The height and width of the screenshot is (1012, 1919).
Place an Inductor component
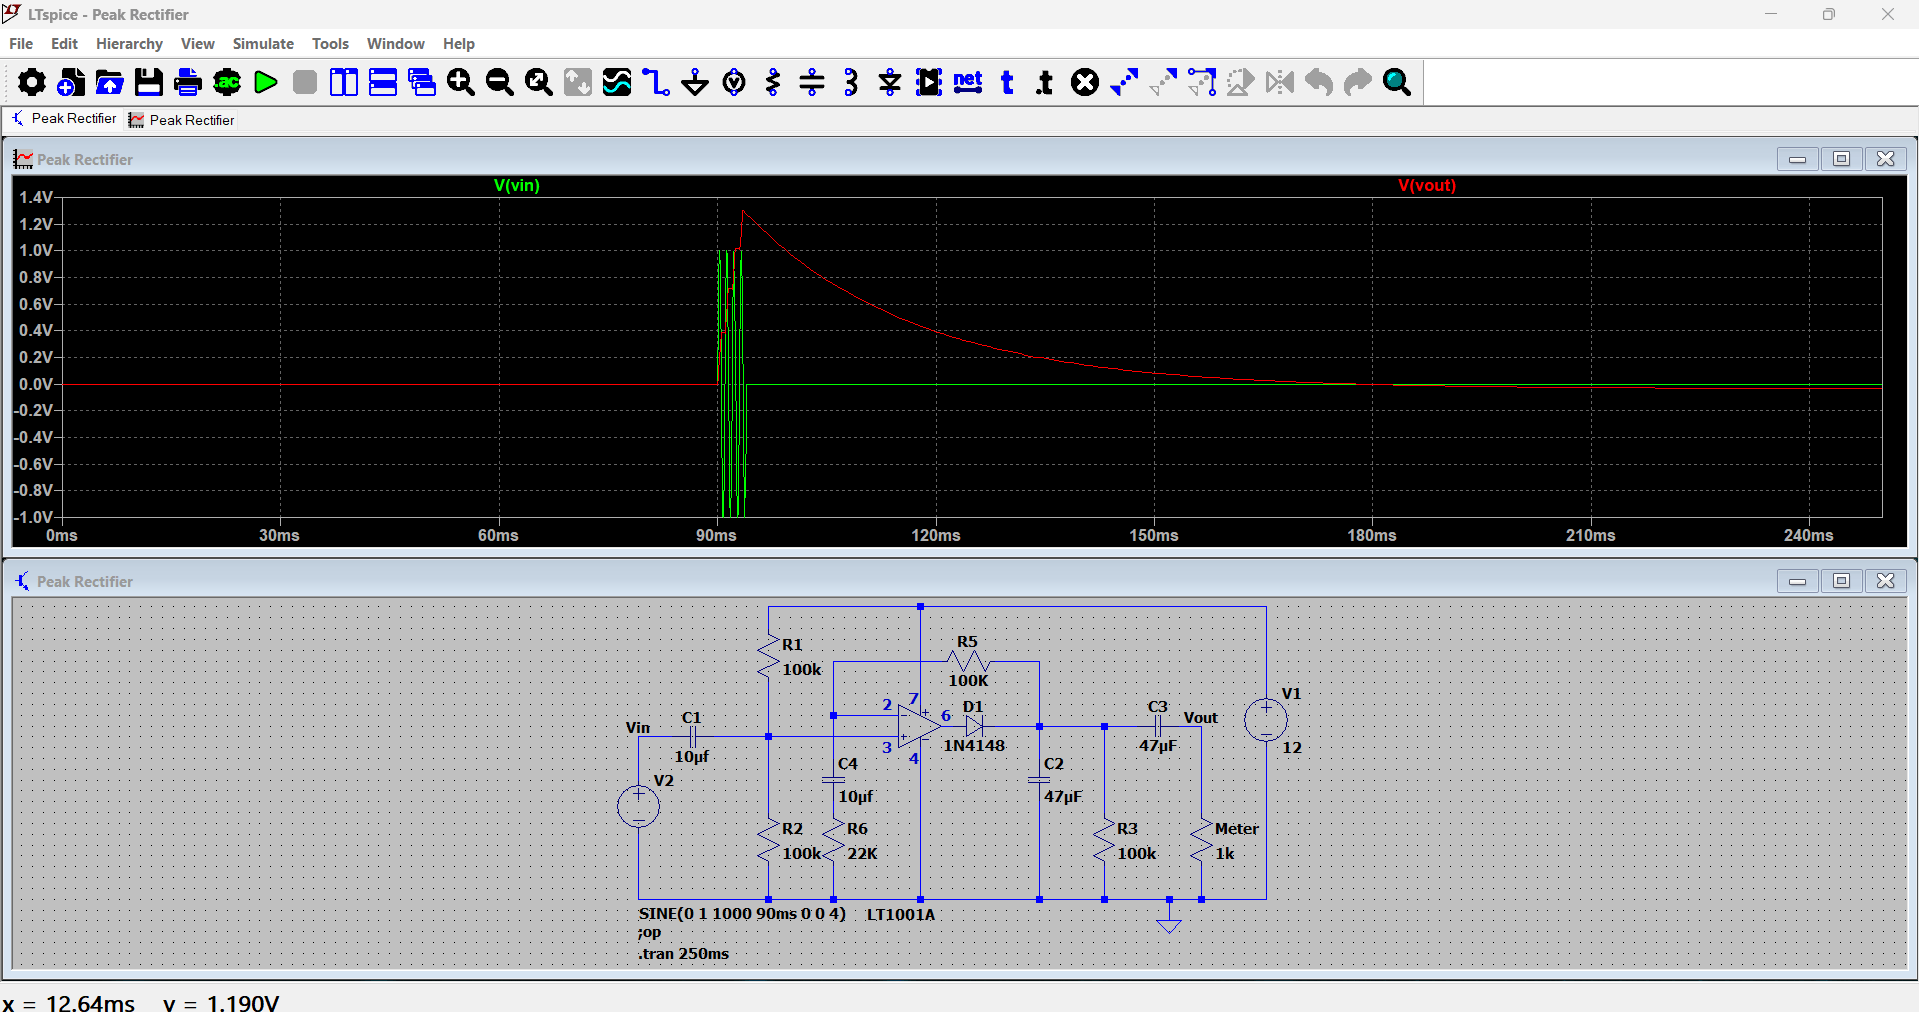tap(851, 82)
